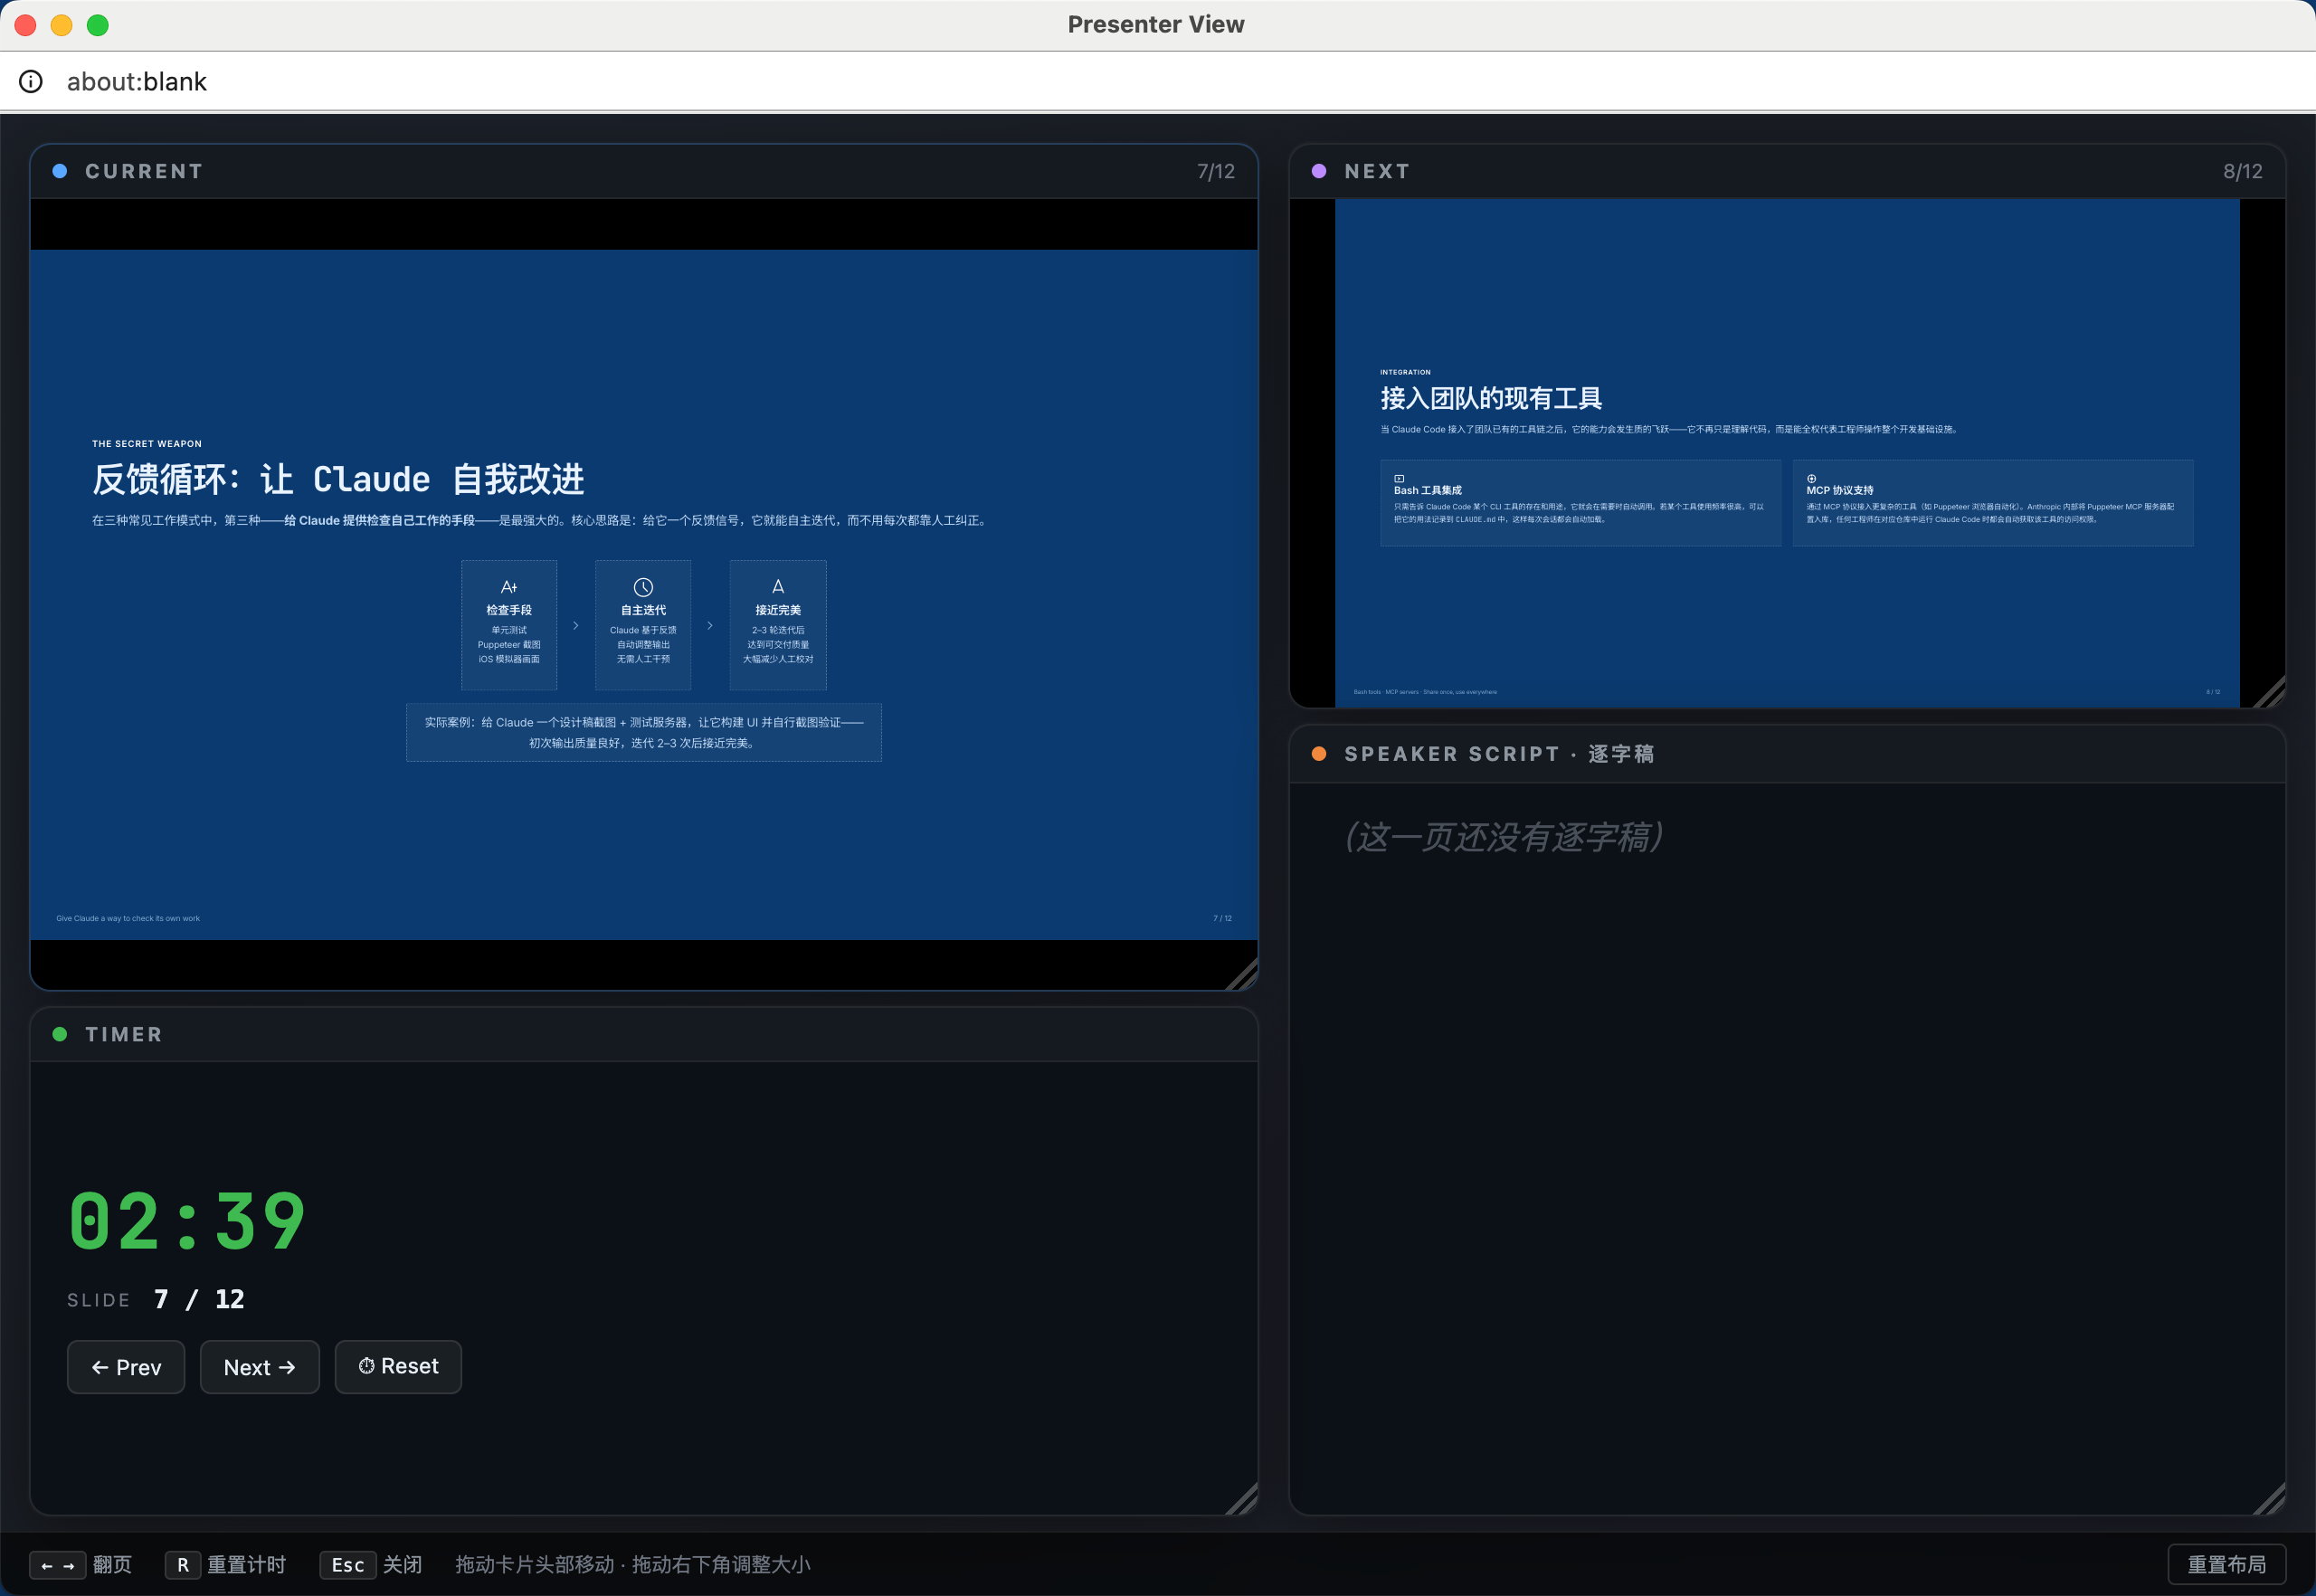Screen dimensions: 2316x1596
Task: Maximize the Presenter View window
Action: coord(98,25)
